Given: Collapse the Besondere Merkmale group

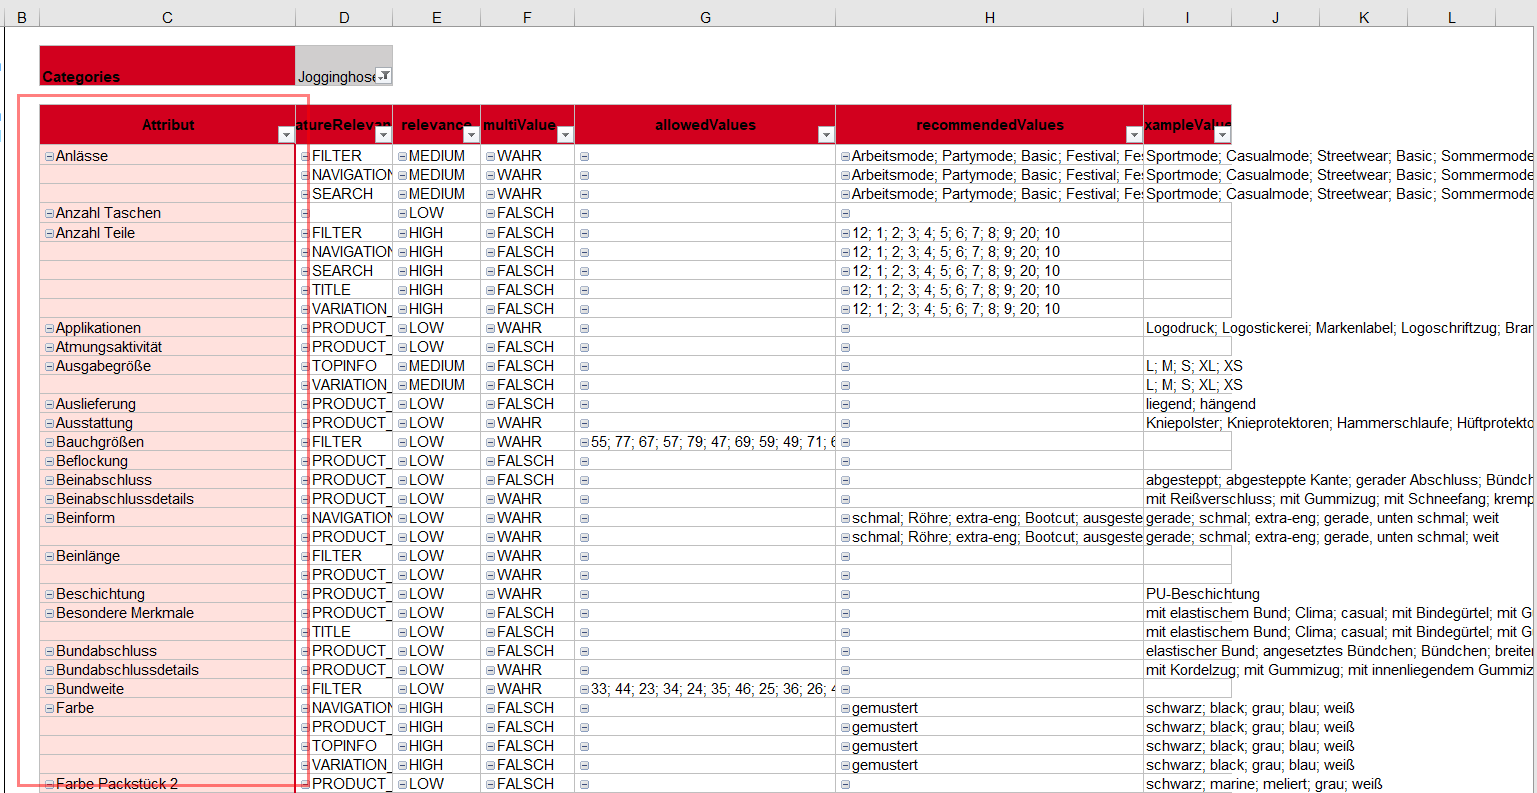Looking at the screenshot, I should click(x=49, y=614).
